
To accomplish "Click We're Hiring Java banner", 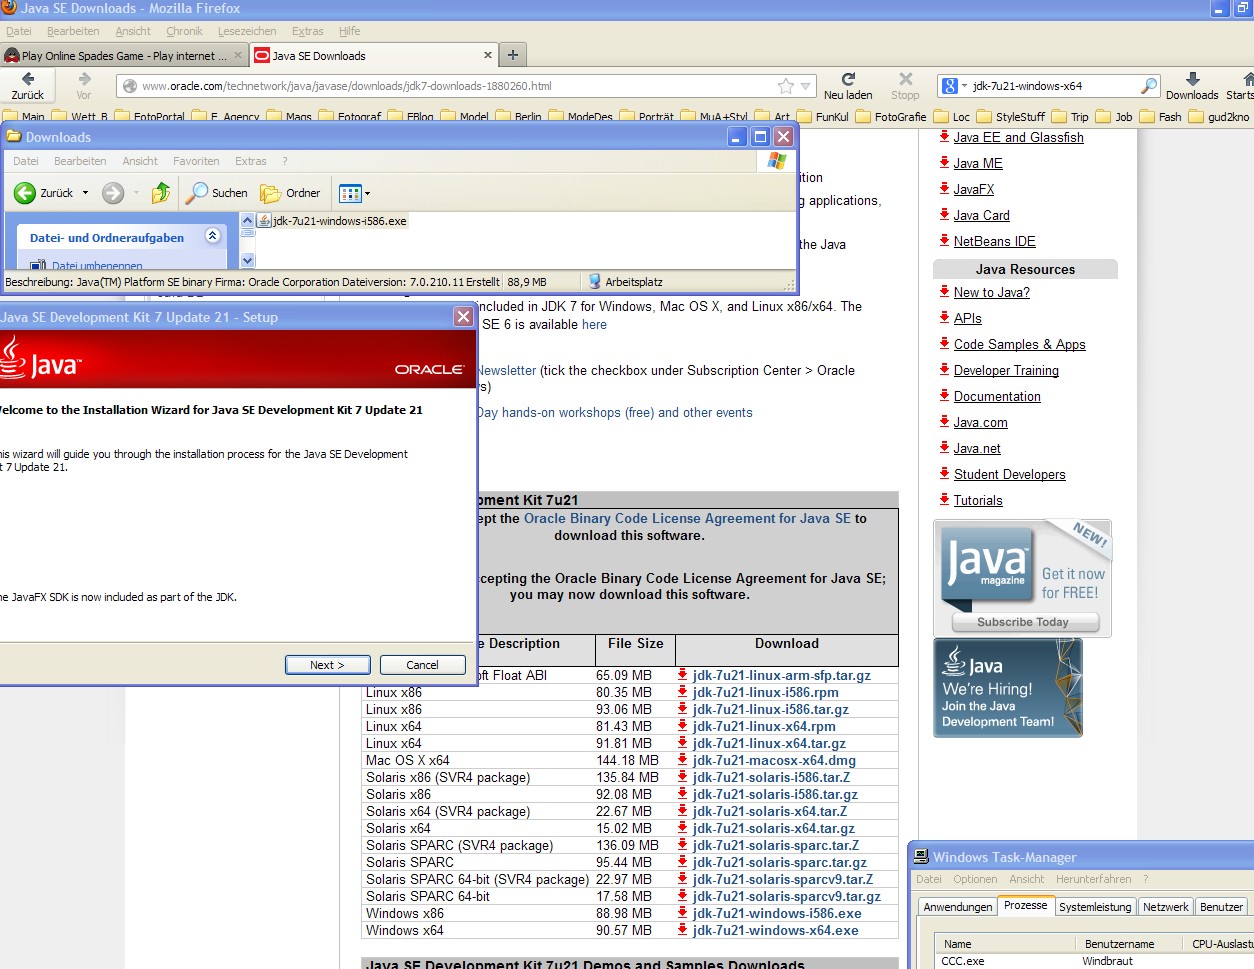I will (1008, 688).
